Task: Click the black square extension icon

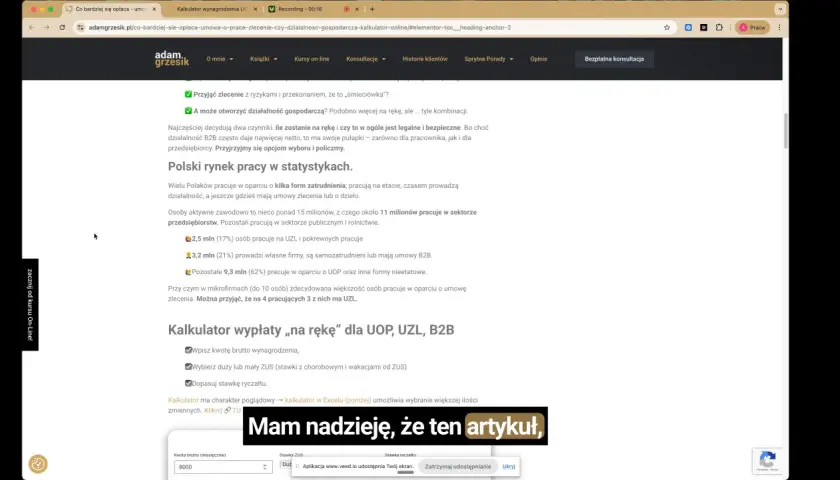Action: (x=703, y=27)
